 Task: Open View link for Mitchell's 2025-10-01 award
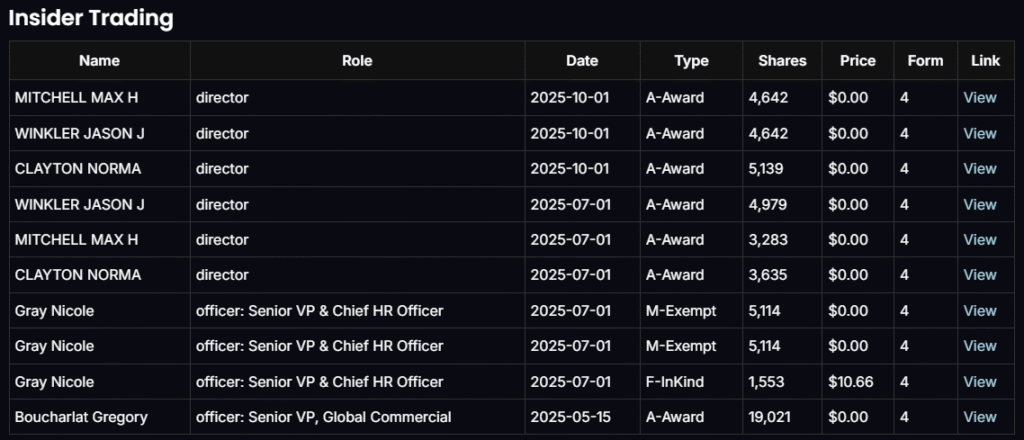(979, 98)
